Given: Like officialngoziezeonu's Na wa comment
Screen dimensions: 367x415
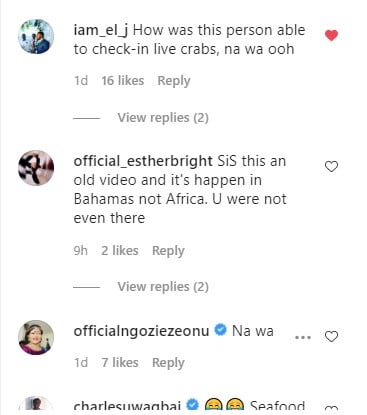Looking at the screenshot, I should (x=331, y=336).
